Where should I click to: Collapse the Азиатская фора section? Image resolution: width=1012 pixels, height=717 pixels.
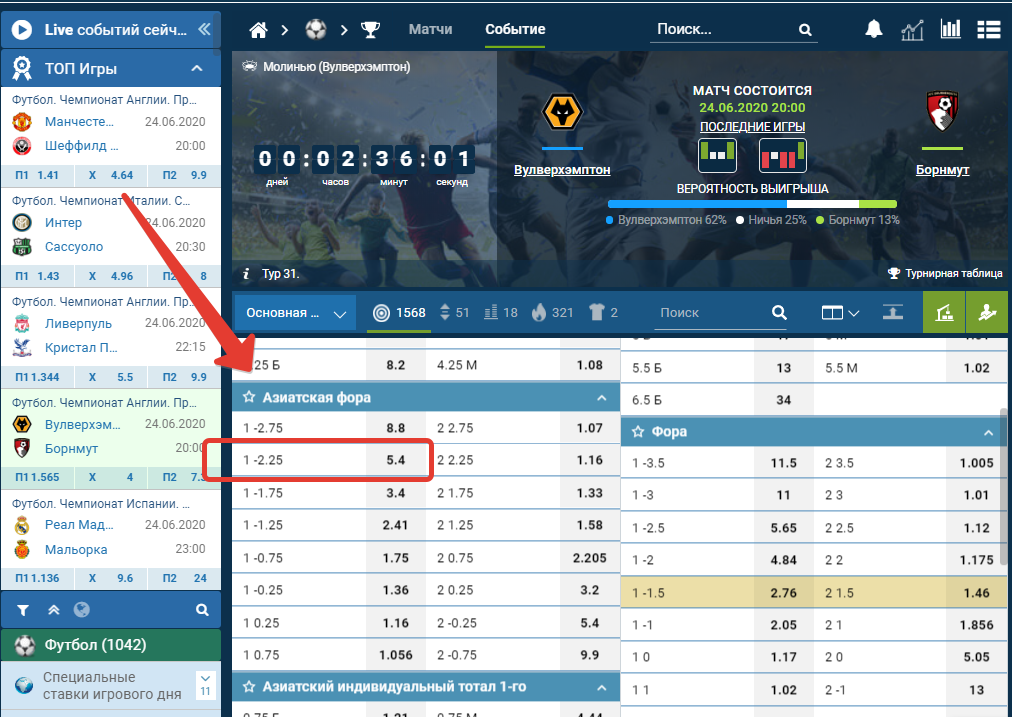[602, 398]
